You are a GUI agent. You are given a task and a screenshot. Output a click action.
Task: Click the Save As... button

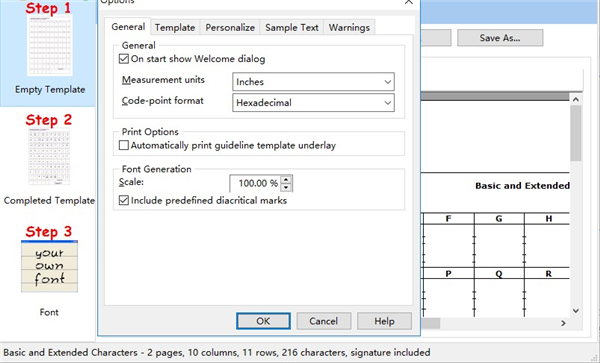(x=500, y=38)
